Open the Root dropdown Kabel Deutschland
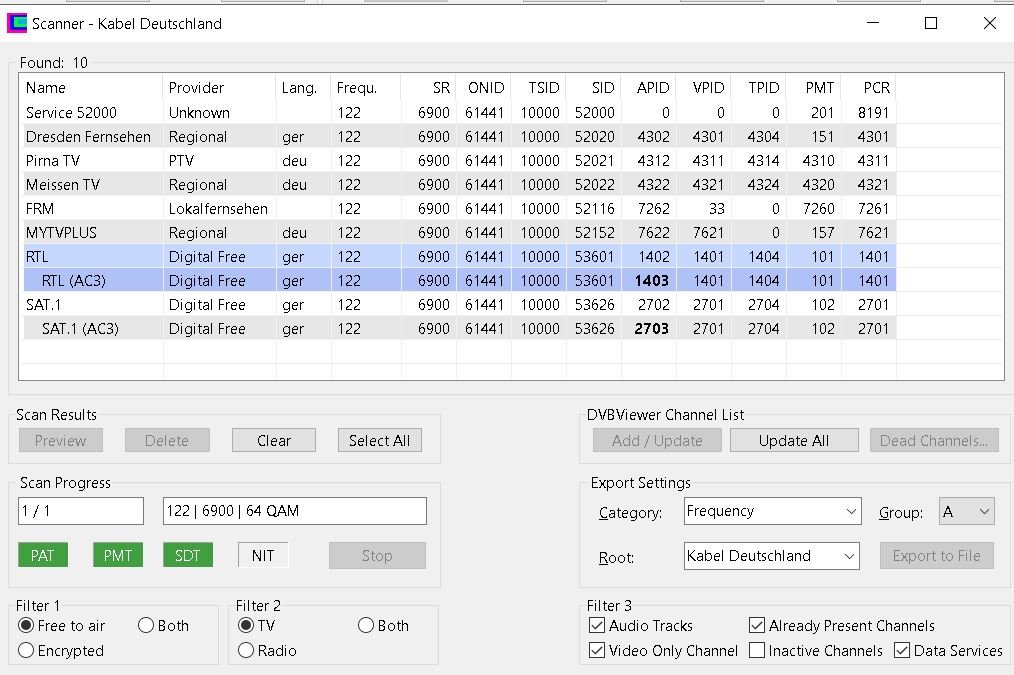This screenshot has width=1014, height=675. pyautogui.click(x=771, y=556)
